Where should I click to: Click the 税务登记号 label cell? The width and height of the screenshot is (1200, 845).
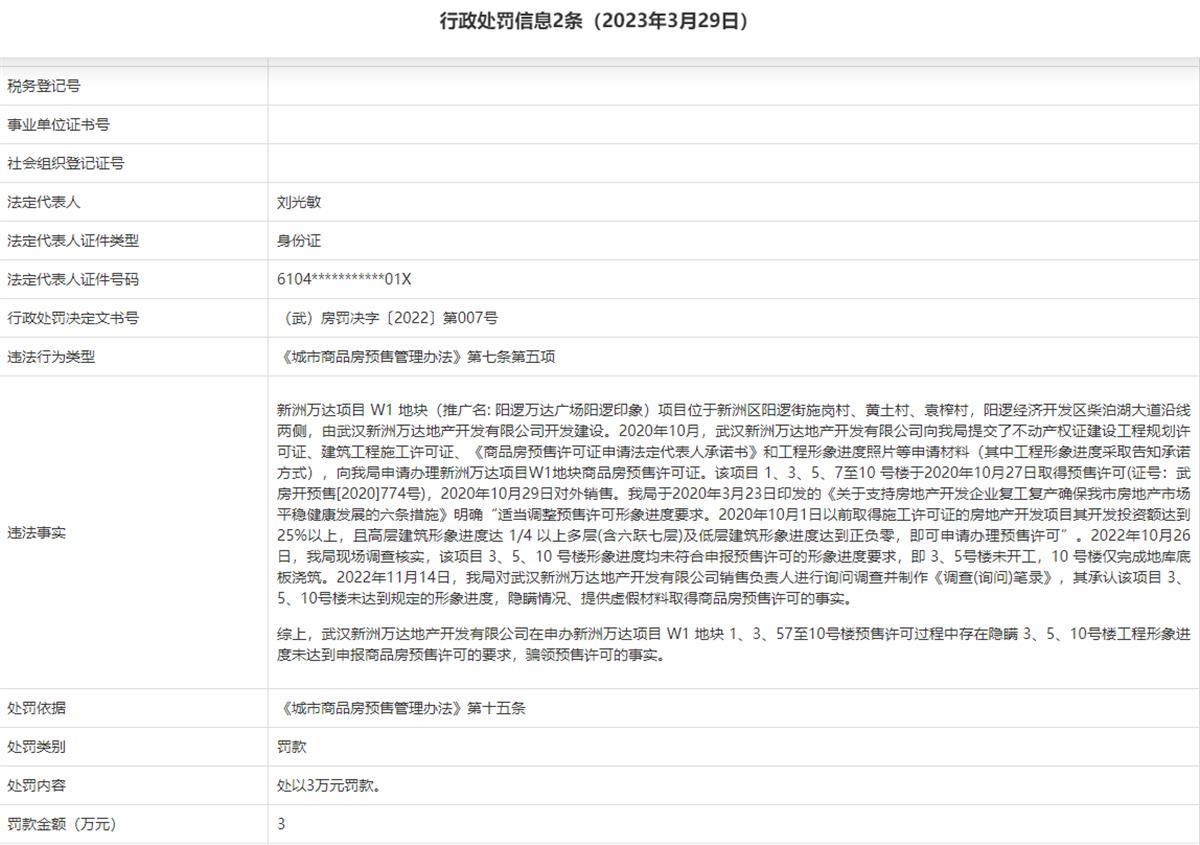pos(44,86)
